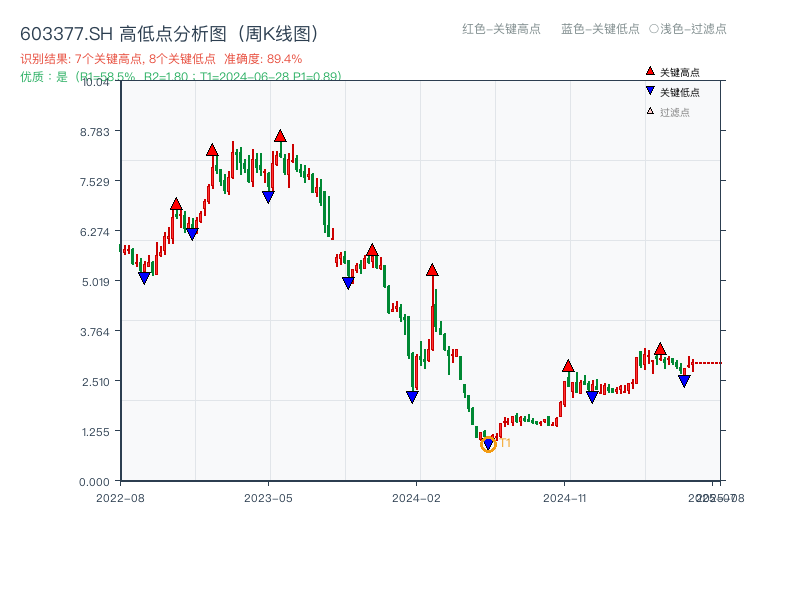800x600 pixels.
Task: Toggle the 浅色-过滤点 circle in the header
Action: [654, 29]
